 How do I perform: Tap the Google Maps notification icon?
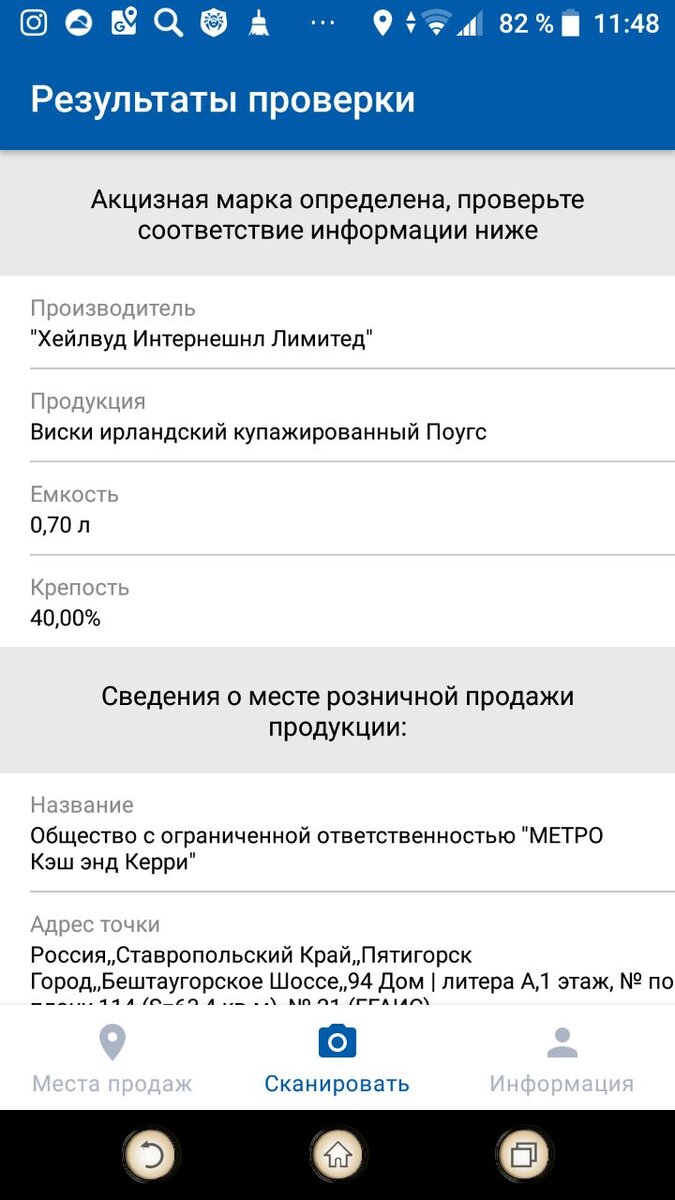(124, 22)
